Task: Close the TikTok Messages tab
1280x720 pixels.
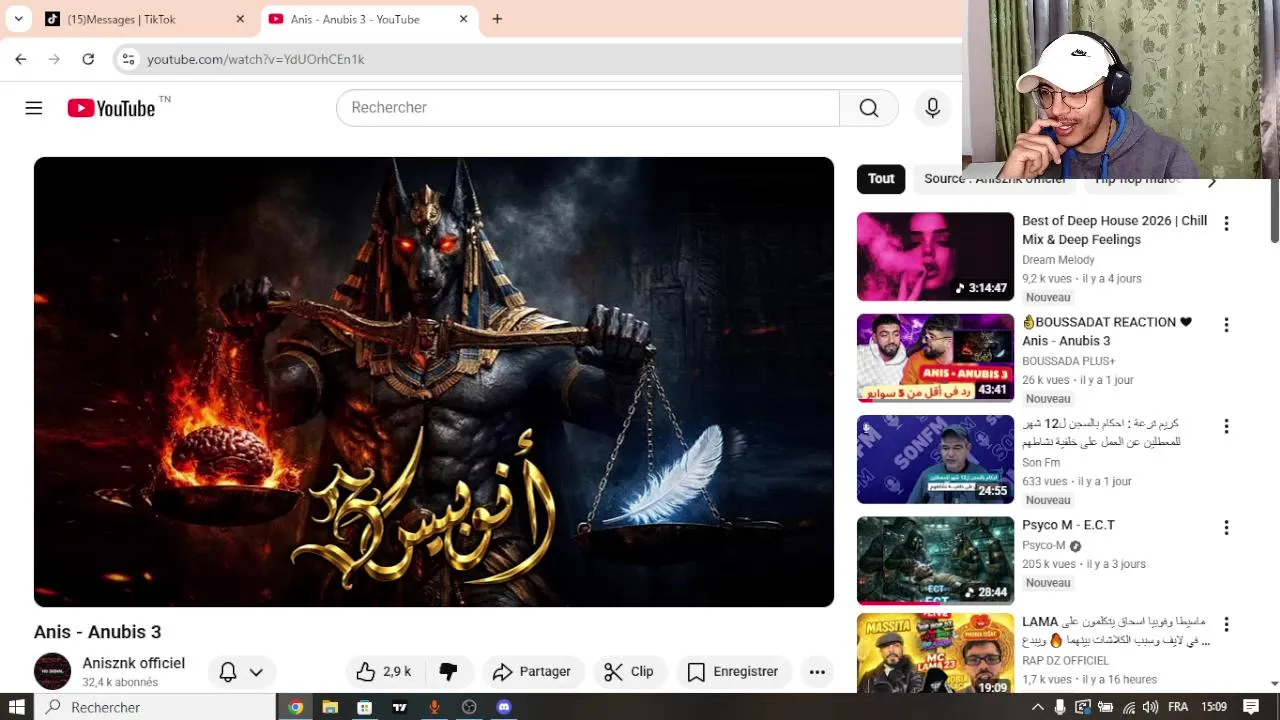Action: (x=240, y=19)
